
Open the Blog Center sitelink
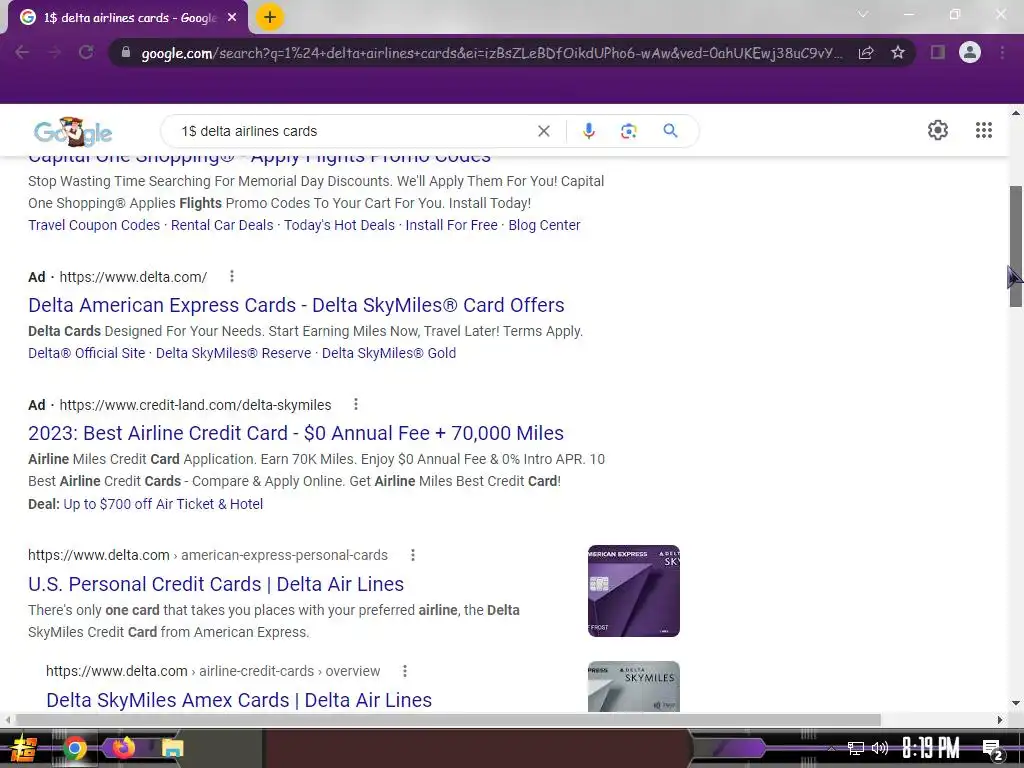pos(544,225)
